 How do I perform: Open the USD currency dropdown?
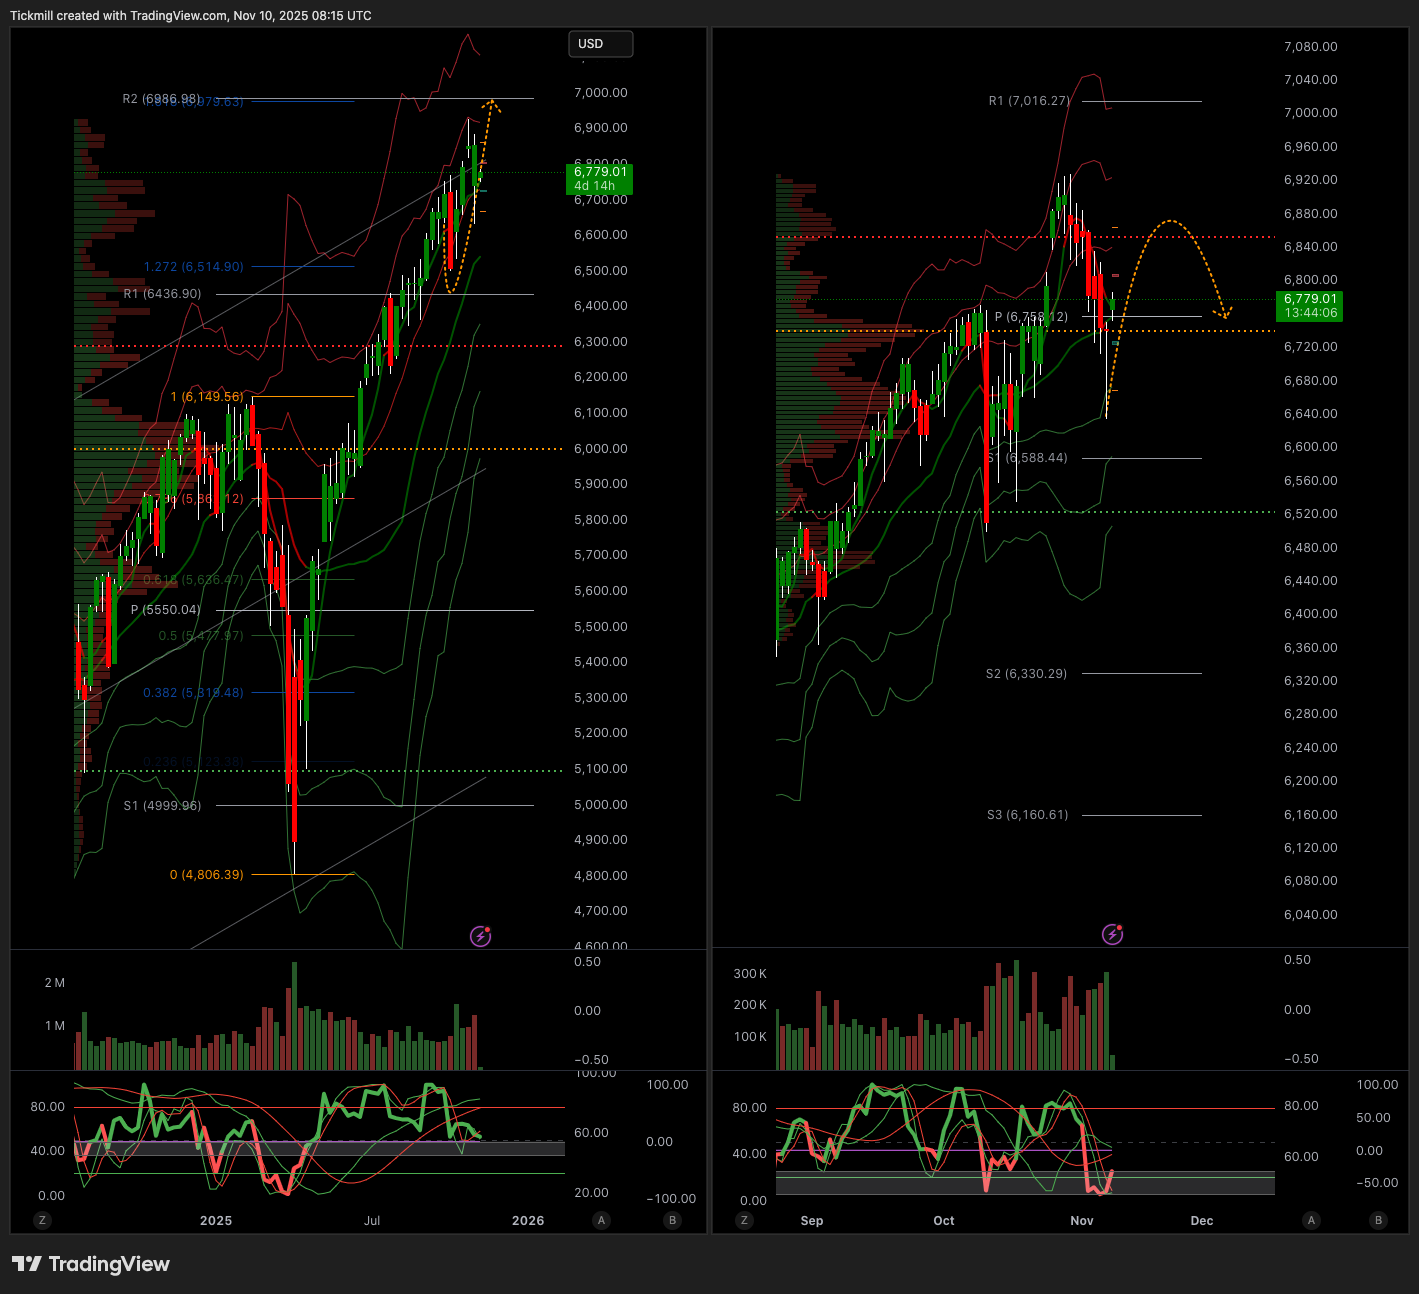pos(600,44)
